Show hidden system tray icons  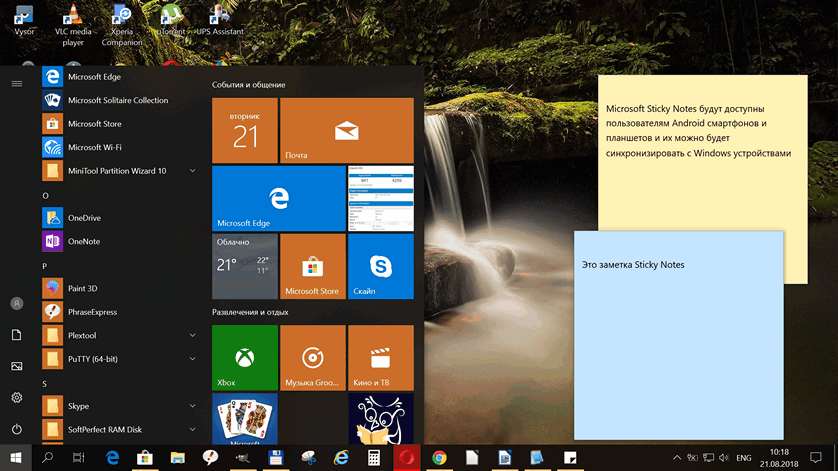677,458
